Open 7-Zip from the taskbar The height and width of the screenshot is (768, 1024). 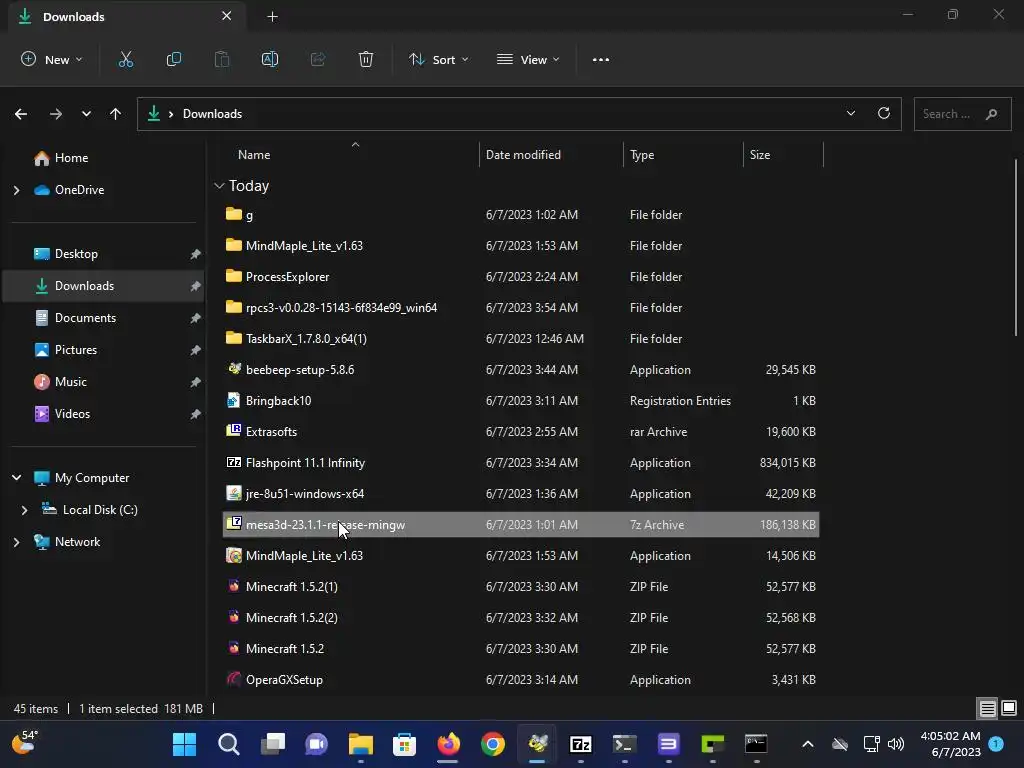(x=581, y=744)
